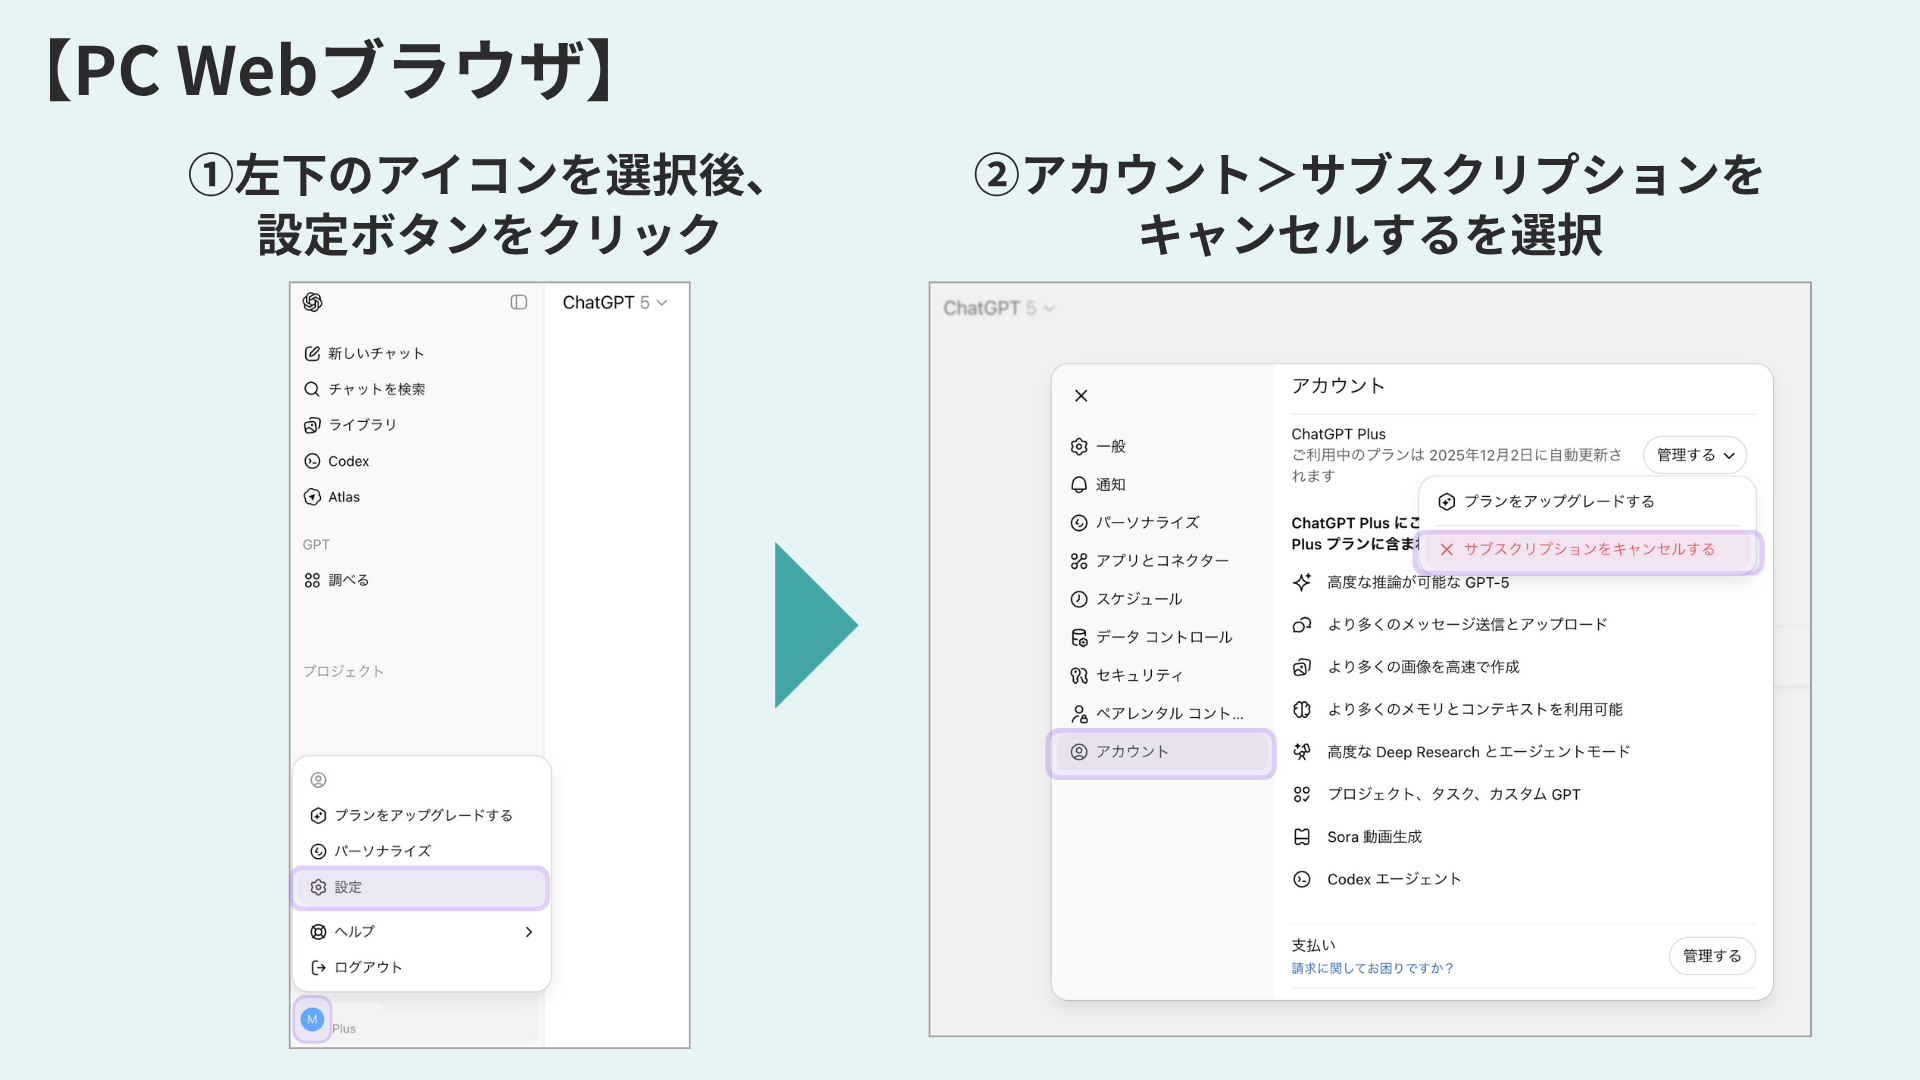Select Codex in the sidebar
1920x1080 pixels.
coord(348,461)
